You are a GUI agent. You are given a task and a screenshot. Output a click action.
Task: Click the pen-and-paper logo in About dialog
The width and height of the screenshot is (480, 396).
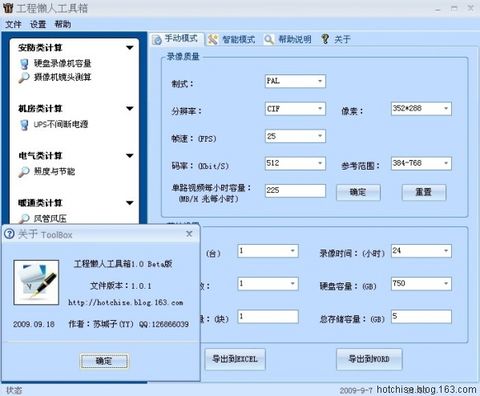point(36,282)
